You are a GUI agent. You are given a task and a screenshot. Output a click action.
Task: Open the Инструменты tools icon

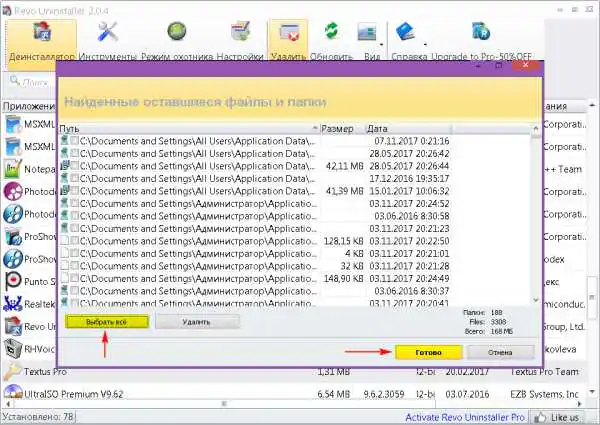tap(108, 31)
